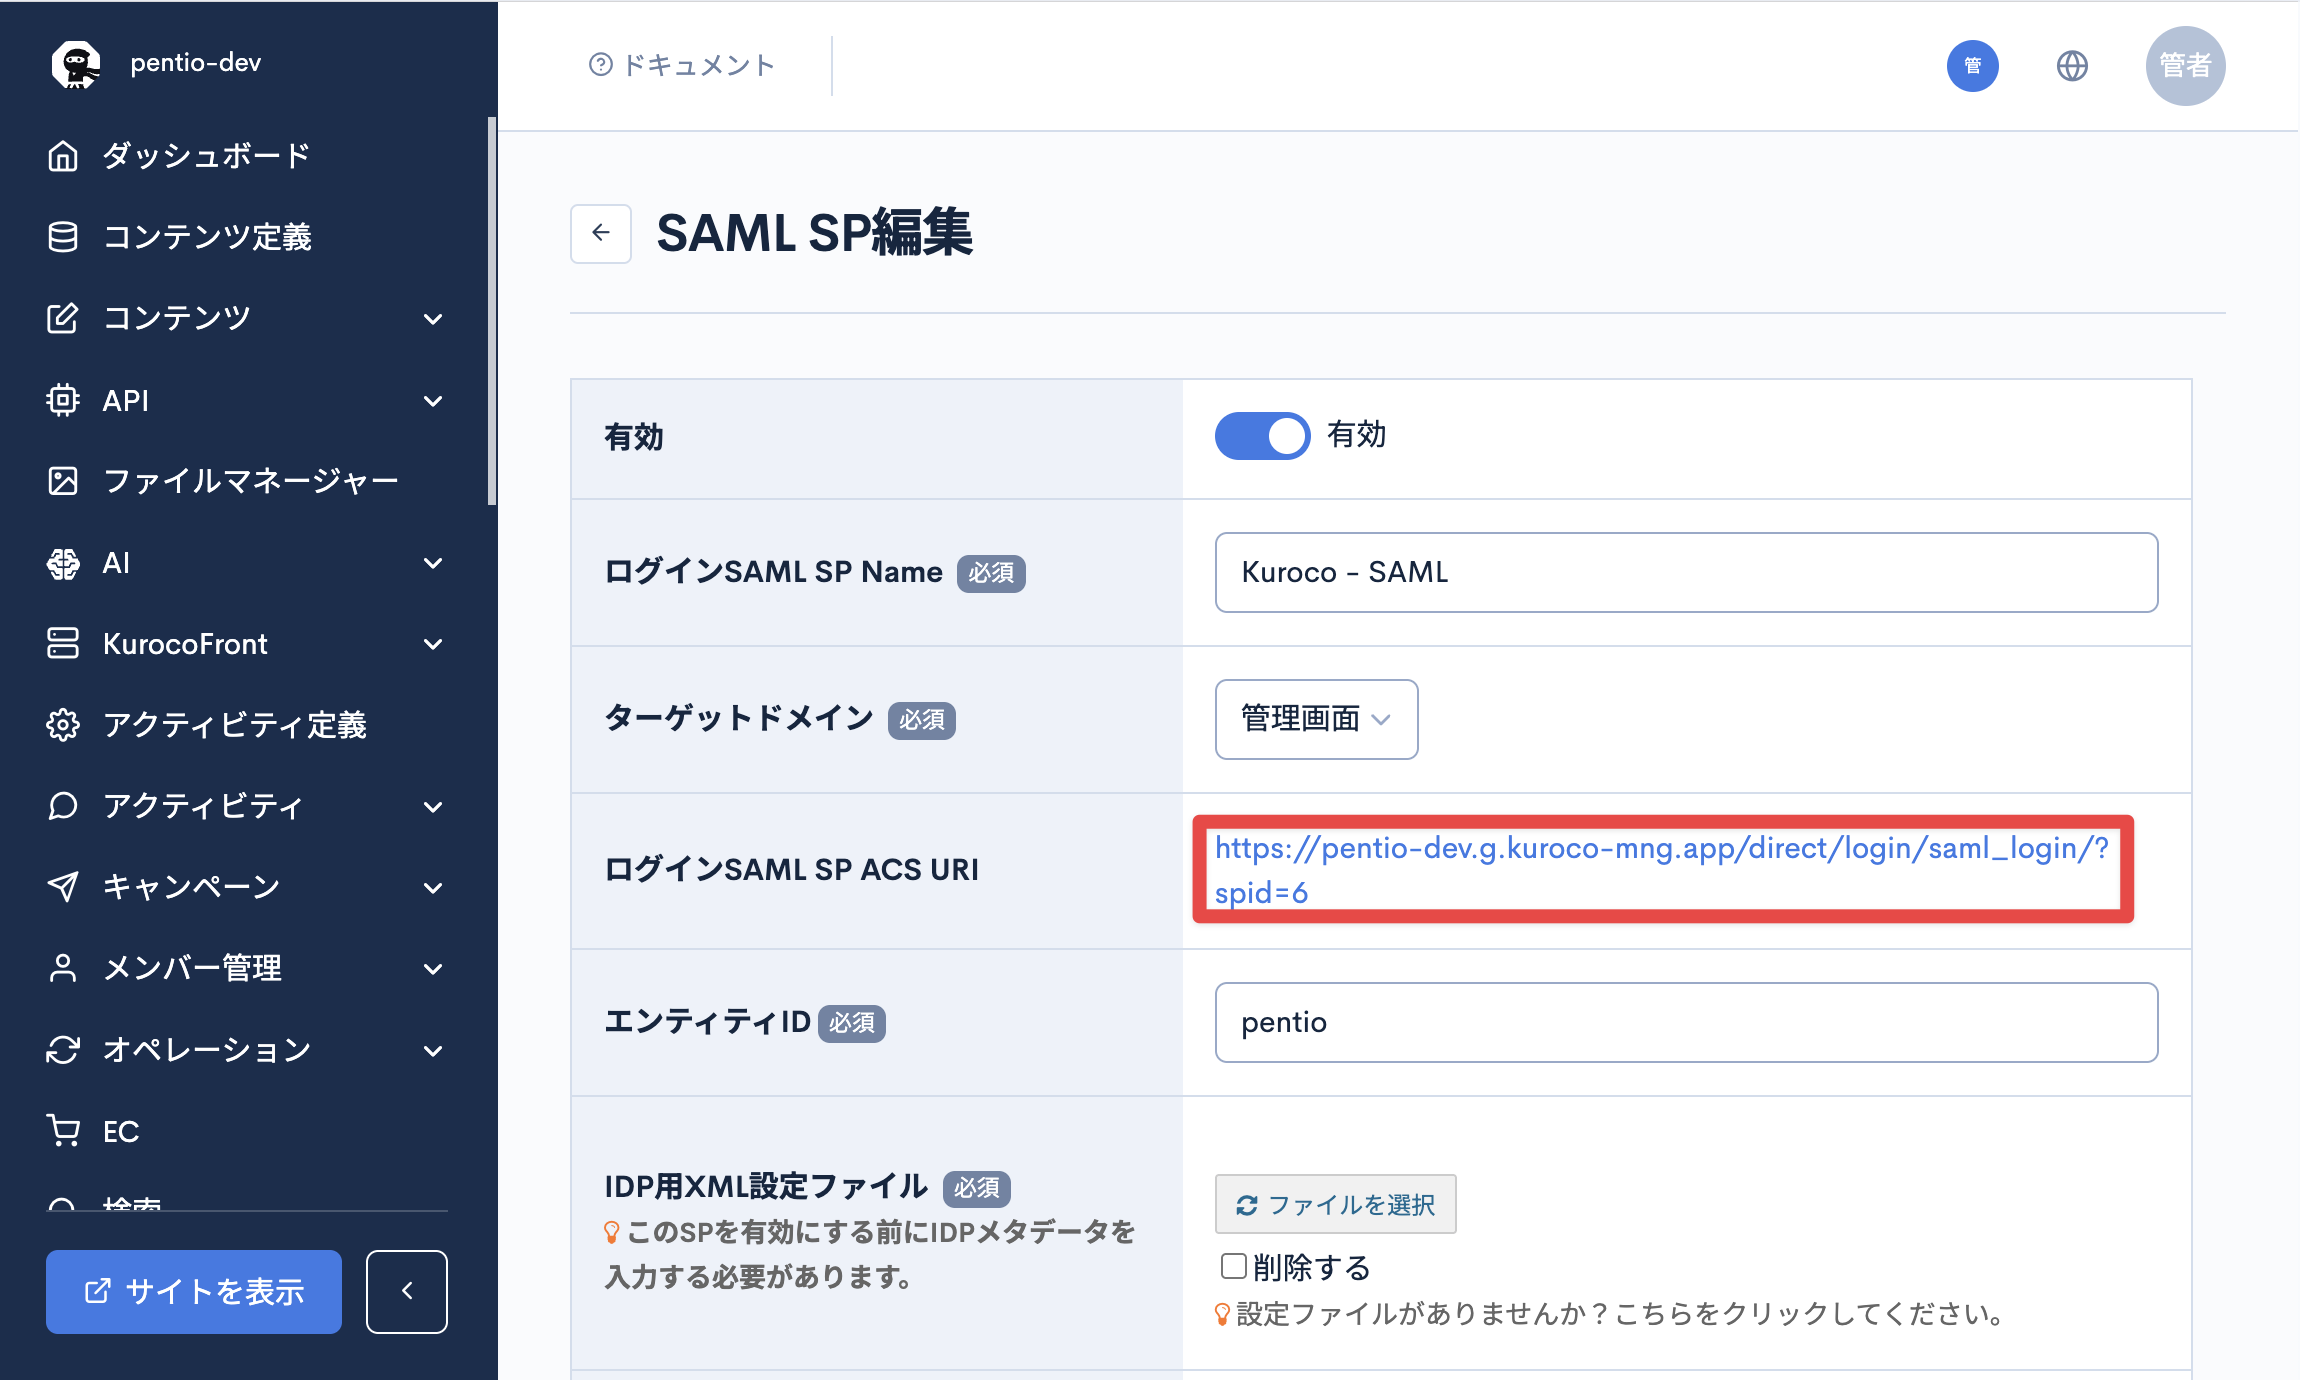Click the 設定ファイルがありませんか help link

pyautogui.click(x=1621, y=1314)
